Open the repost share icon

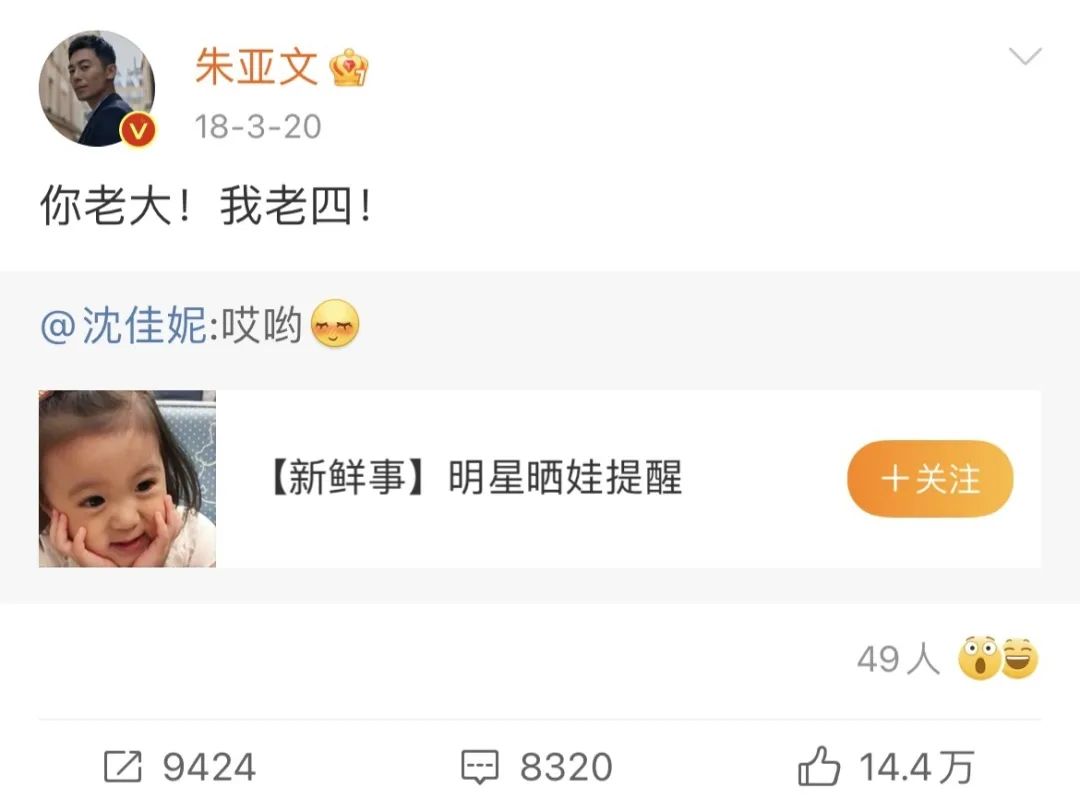pyautogui.click(x=123, y=766)
